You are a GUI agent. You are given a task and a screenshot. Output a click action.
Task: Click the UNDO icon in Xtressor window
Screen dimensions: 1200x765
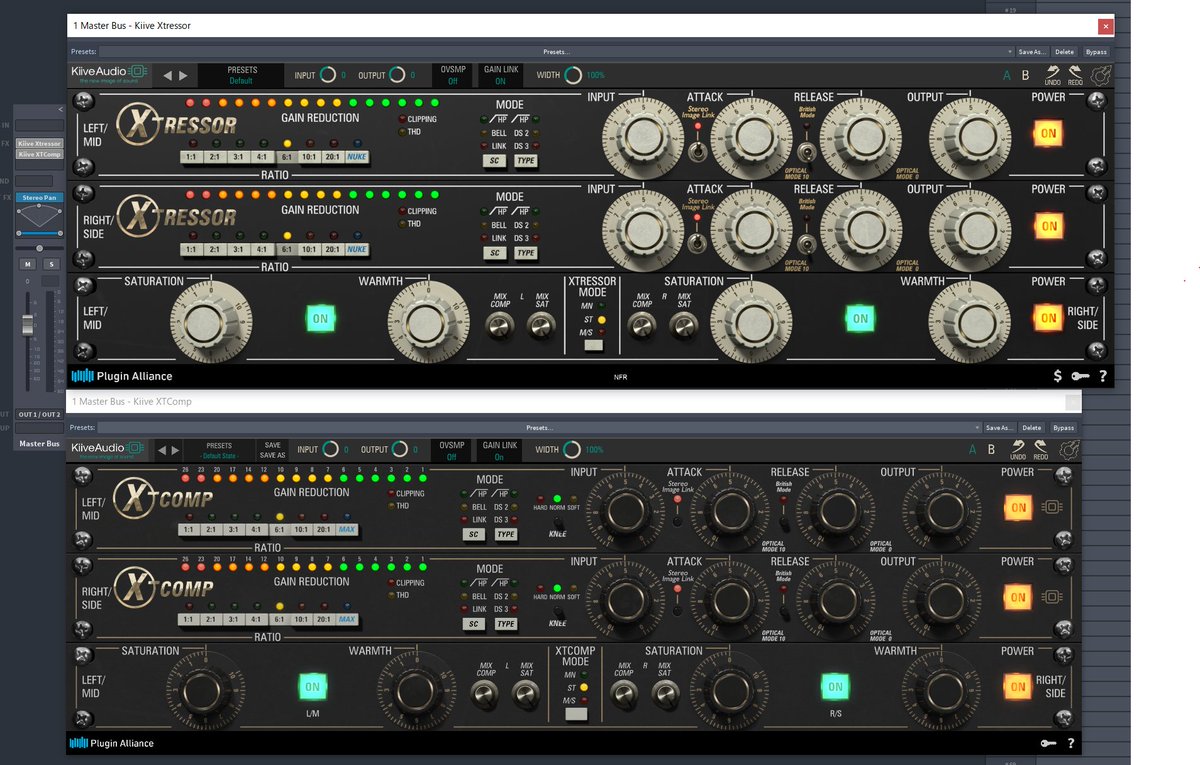(x=1053, y=75)
